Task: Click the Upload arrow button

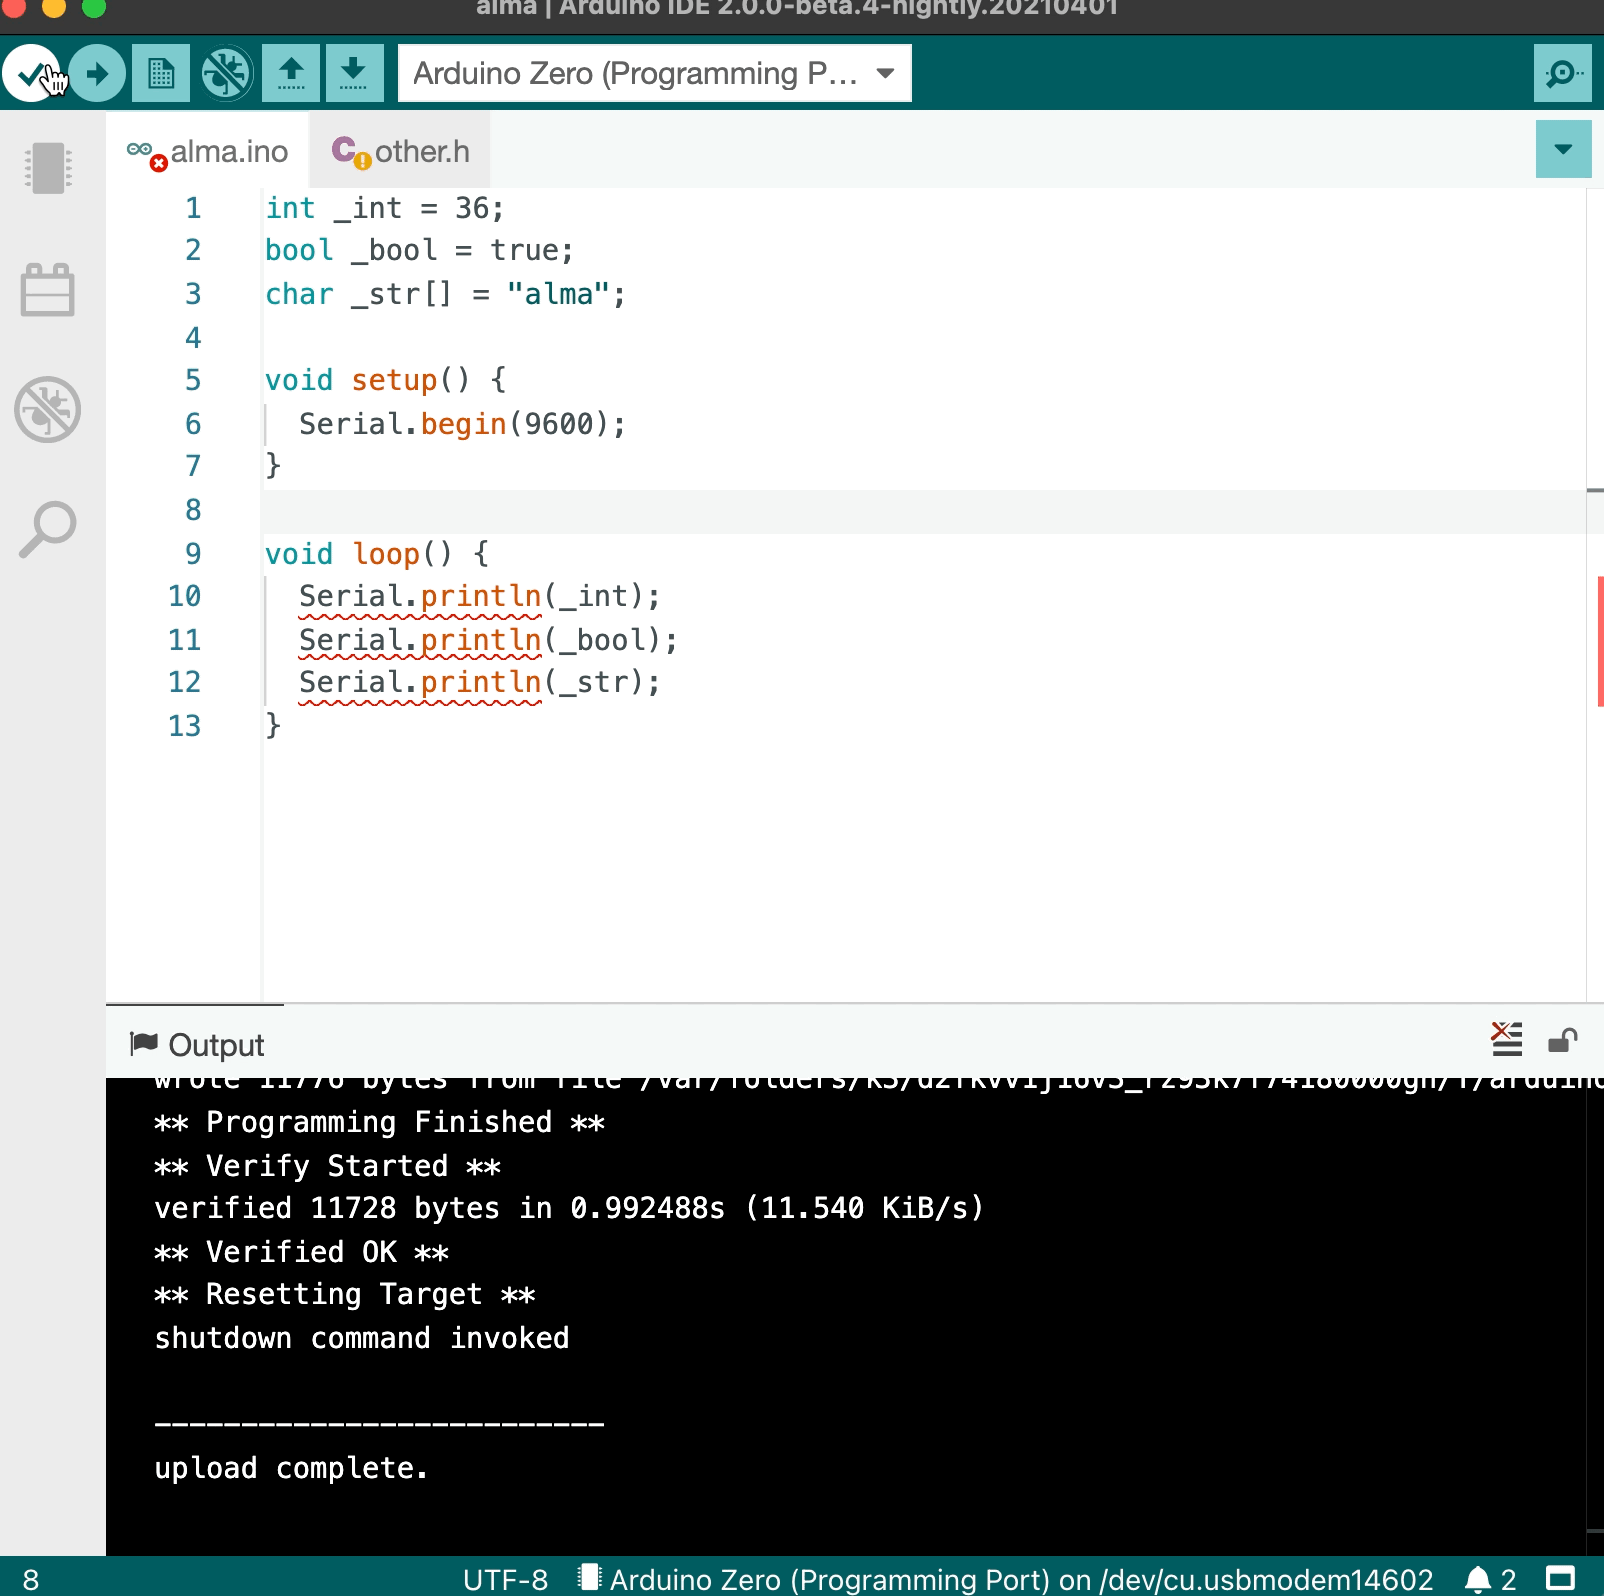Action: click(97, 73)
